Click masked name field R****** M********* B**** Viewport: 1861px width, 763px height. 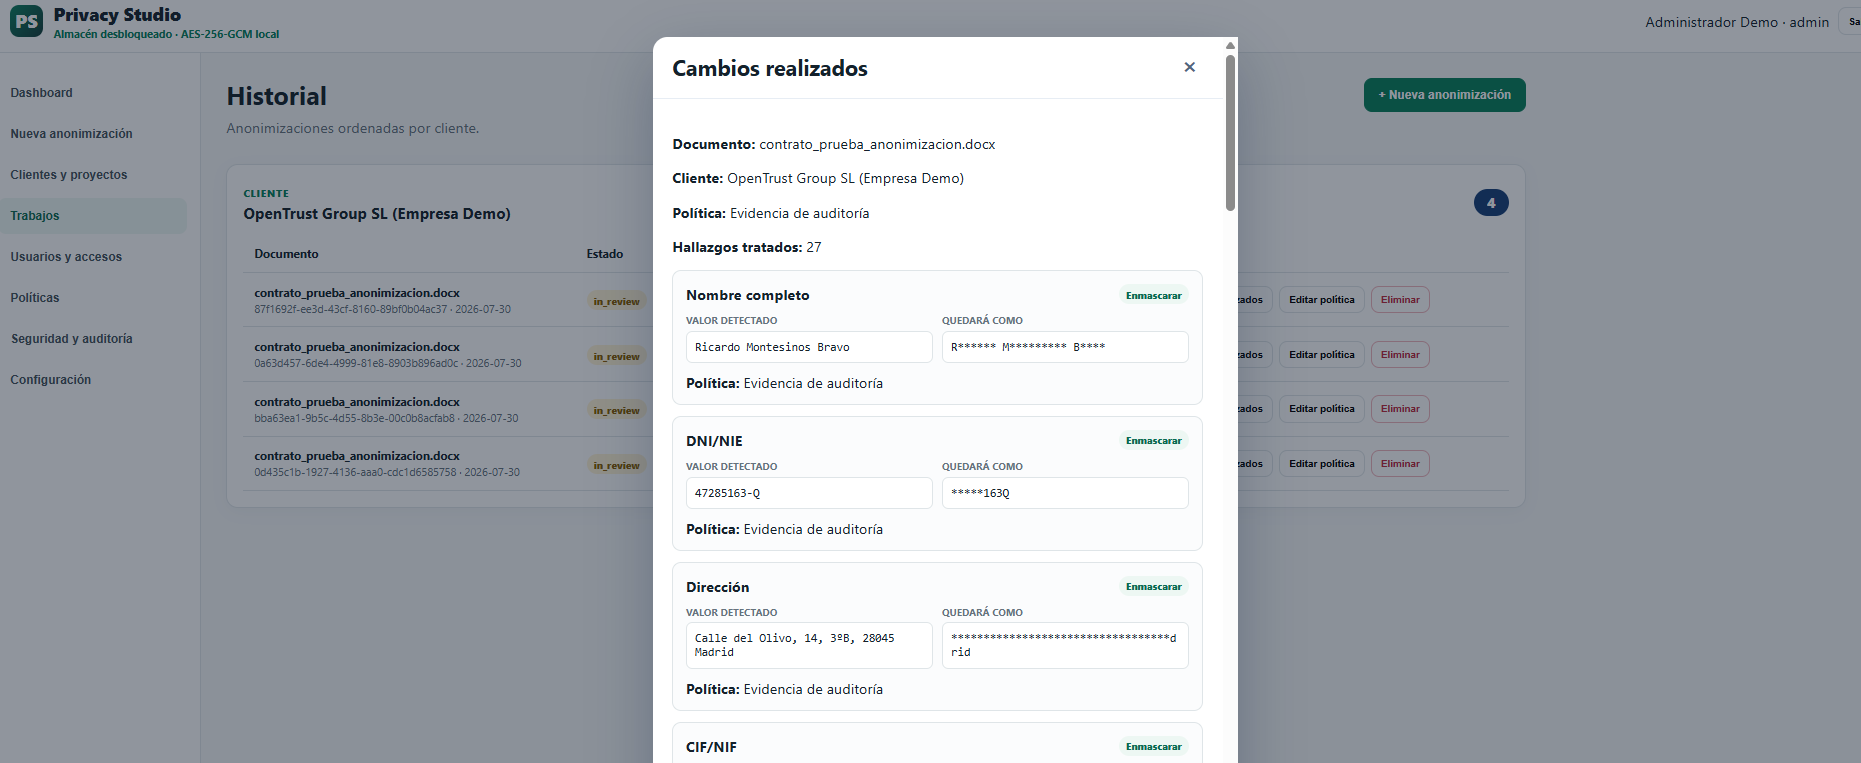pos(1065,347)
